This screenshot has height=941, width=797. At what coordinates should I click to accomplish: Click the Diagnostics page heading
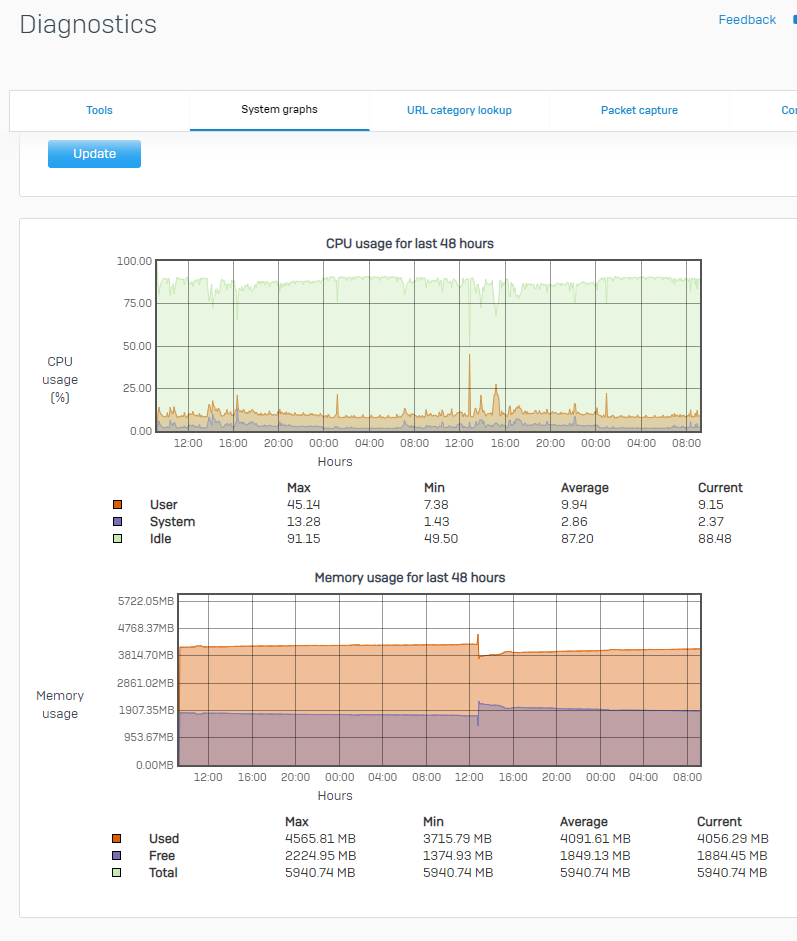88,25
